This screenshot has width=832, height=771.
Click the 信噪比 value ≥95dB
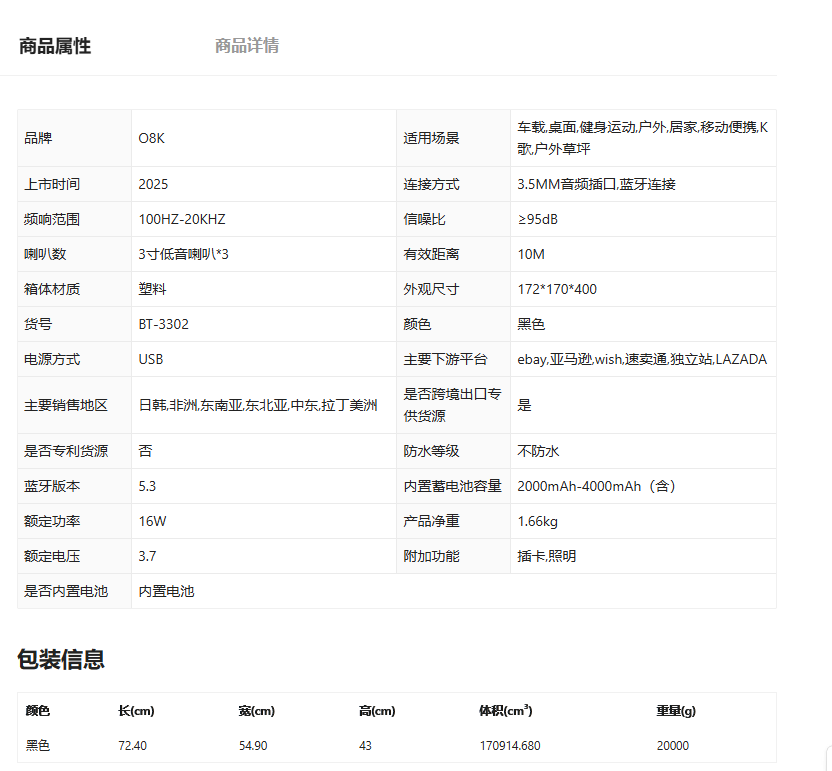538,219
